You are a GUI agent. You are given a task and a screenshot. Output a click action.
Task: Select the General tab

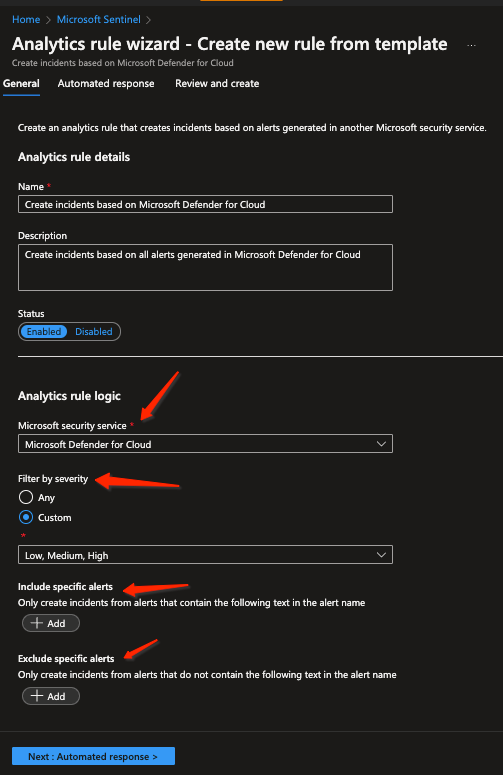(x=21, y=84)
